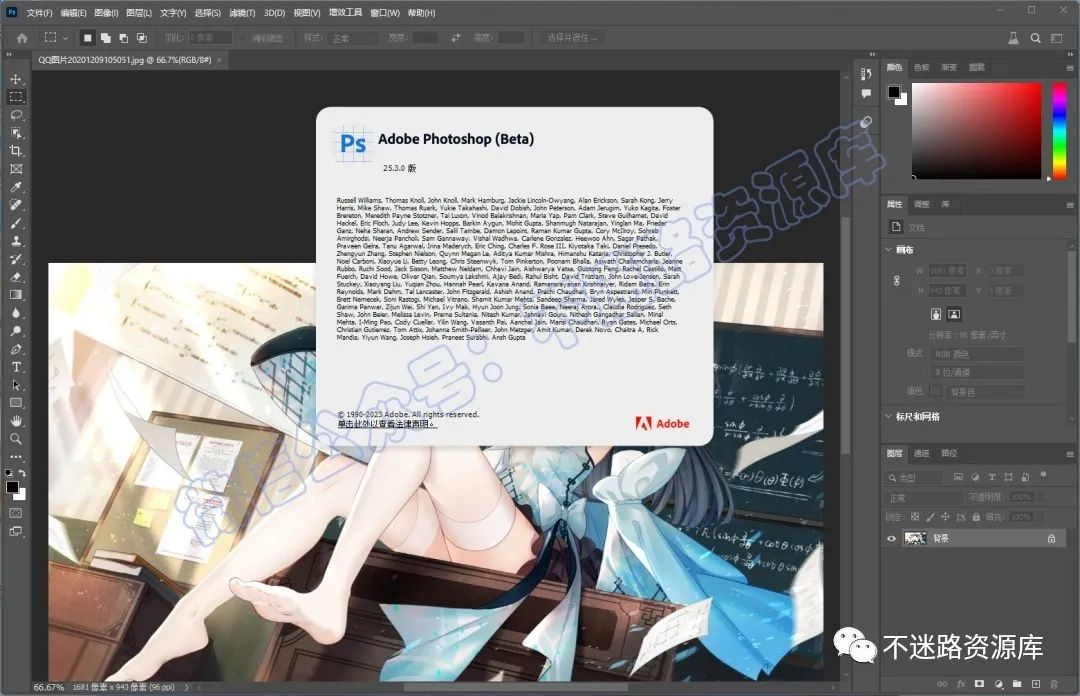
Task: Open the search magnifier in options bar
Action: [1035, 38]
